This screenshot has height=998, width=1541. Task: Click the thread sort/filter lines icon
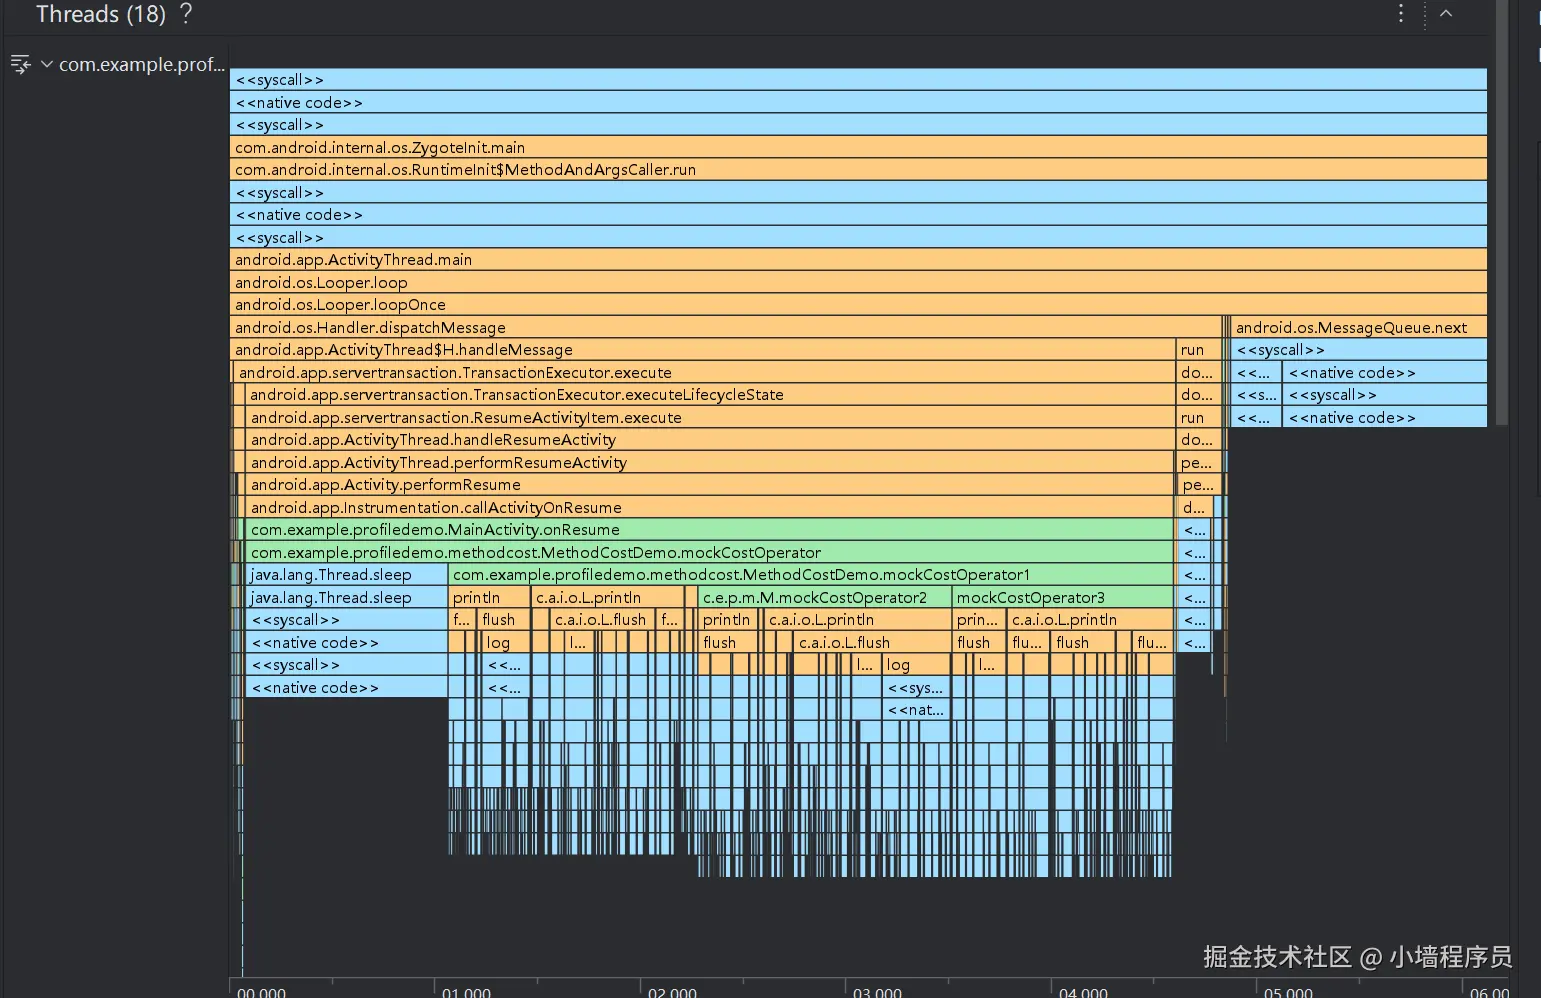click(20, 65)
